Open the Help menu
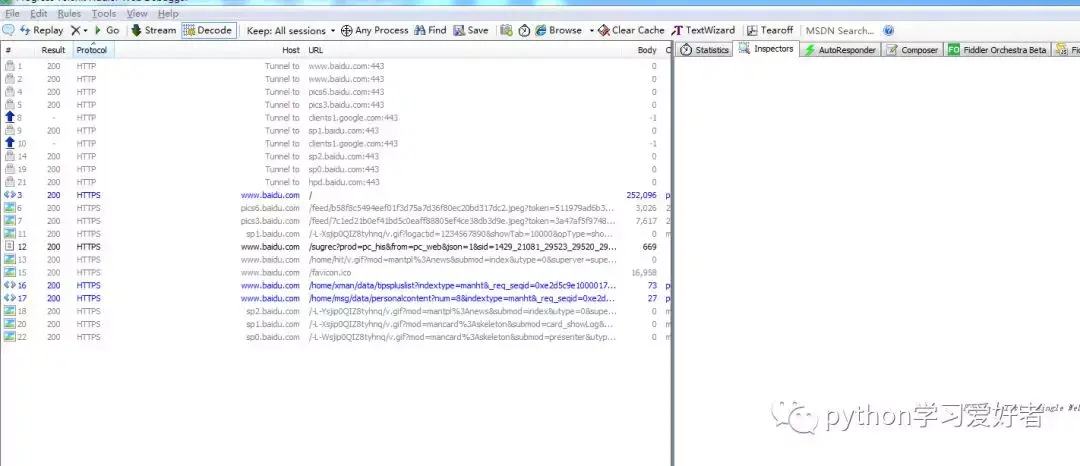1080x466 pixels. click(x=168, y=13)
